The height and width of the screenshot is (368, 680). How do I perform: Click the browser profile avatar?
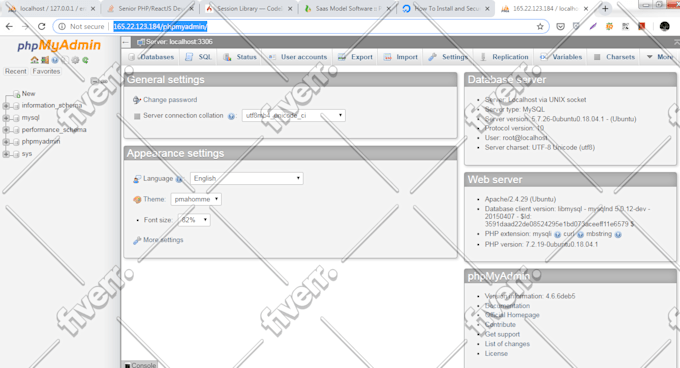click(664, 26)
